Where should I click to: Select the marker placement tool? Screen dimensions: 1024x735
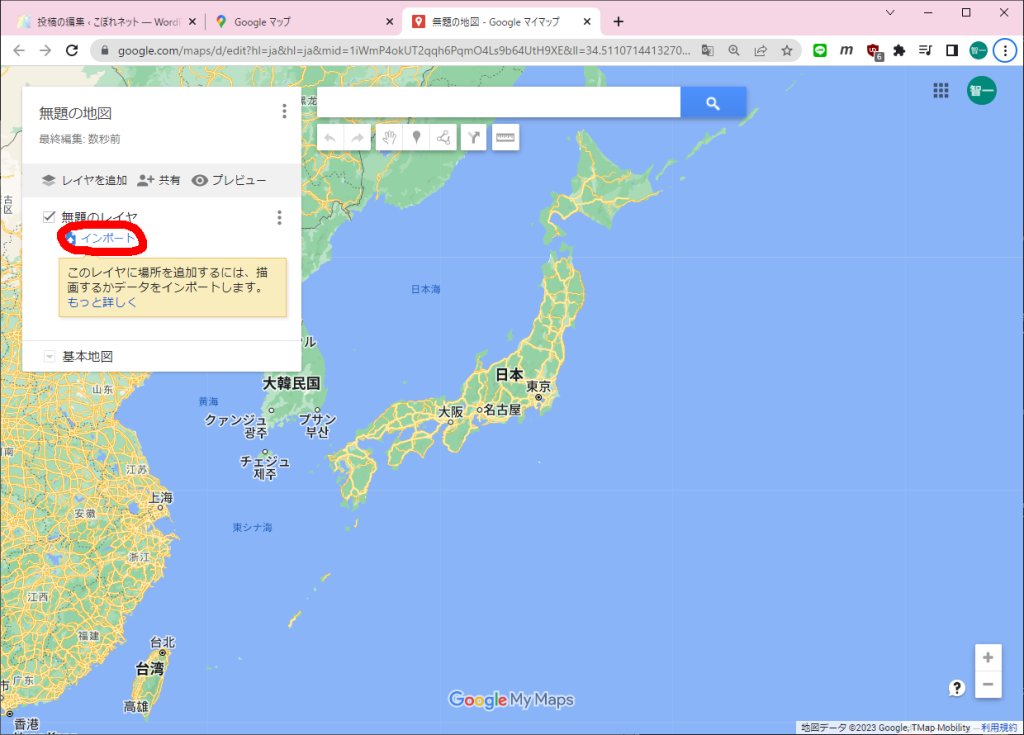point(416,137)
